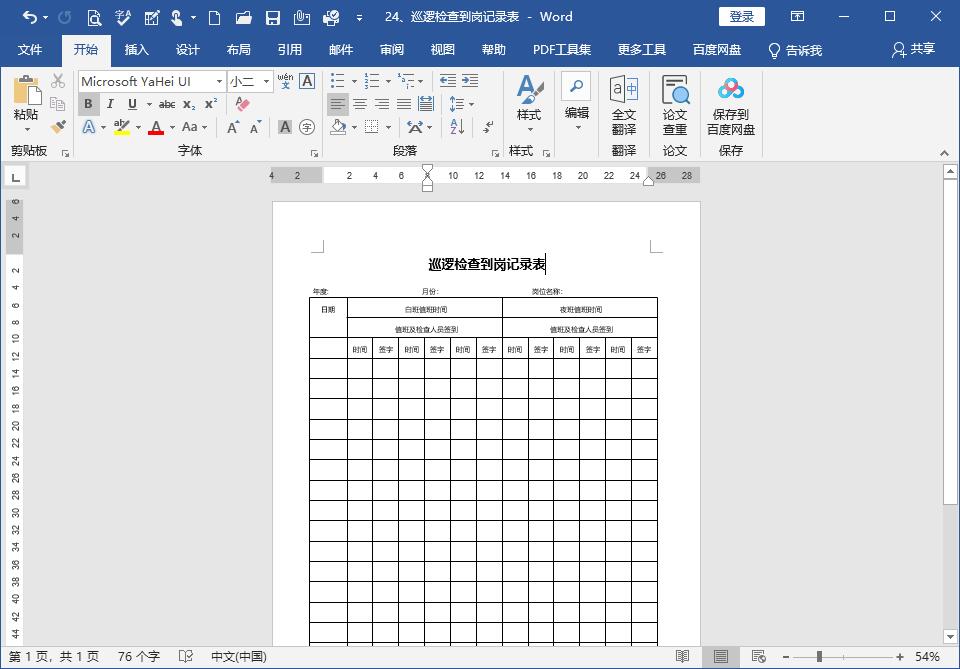Image resolution: width=960 pixels, height=669 pixels.
Task: Open the Styles gallery icon
Action: [529, 104]
